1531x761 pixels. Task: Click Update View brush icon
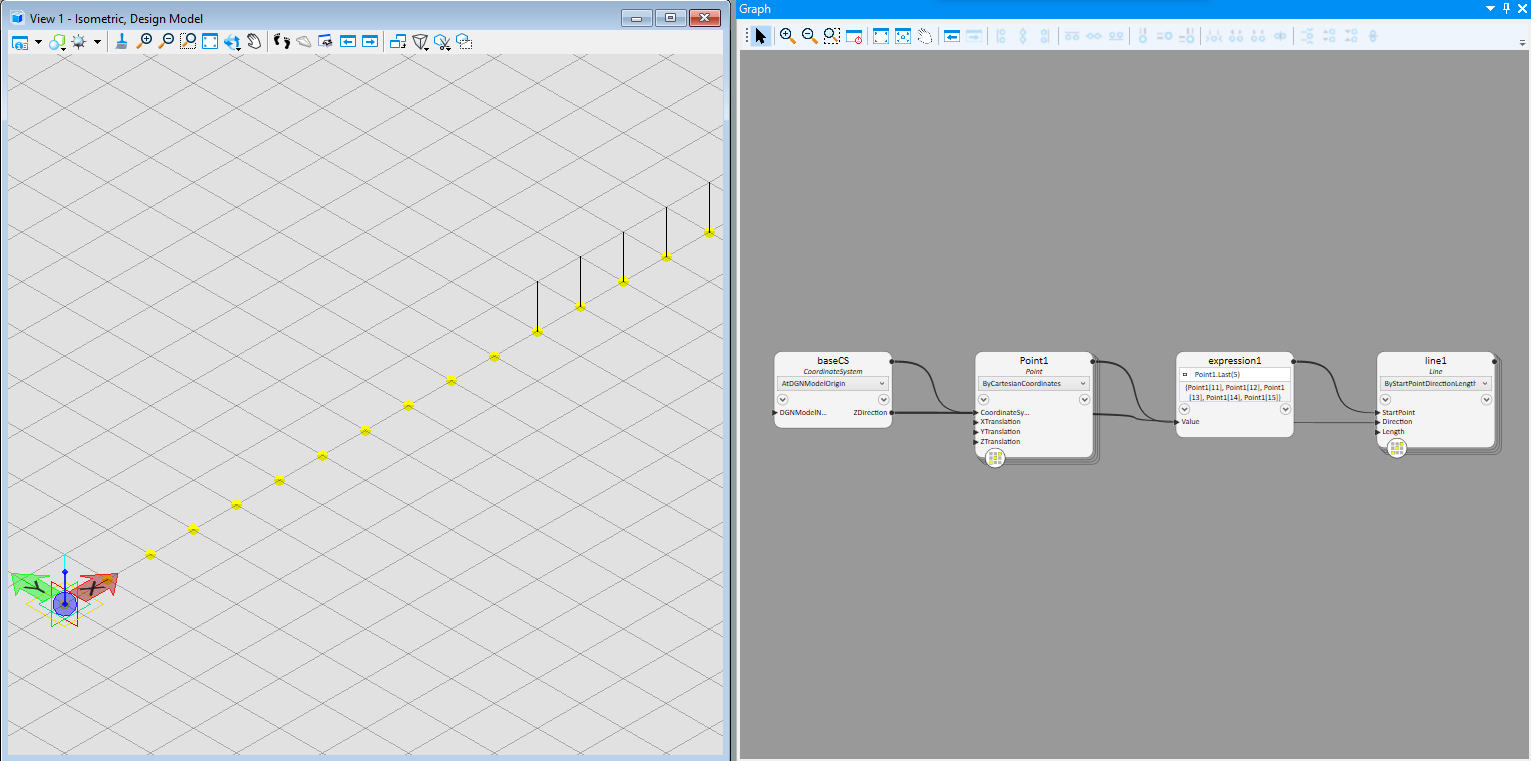tap(121, 42)
